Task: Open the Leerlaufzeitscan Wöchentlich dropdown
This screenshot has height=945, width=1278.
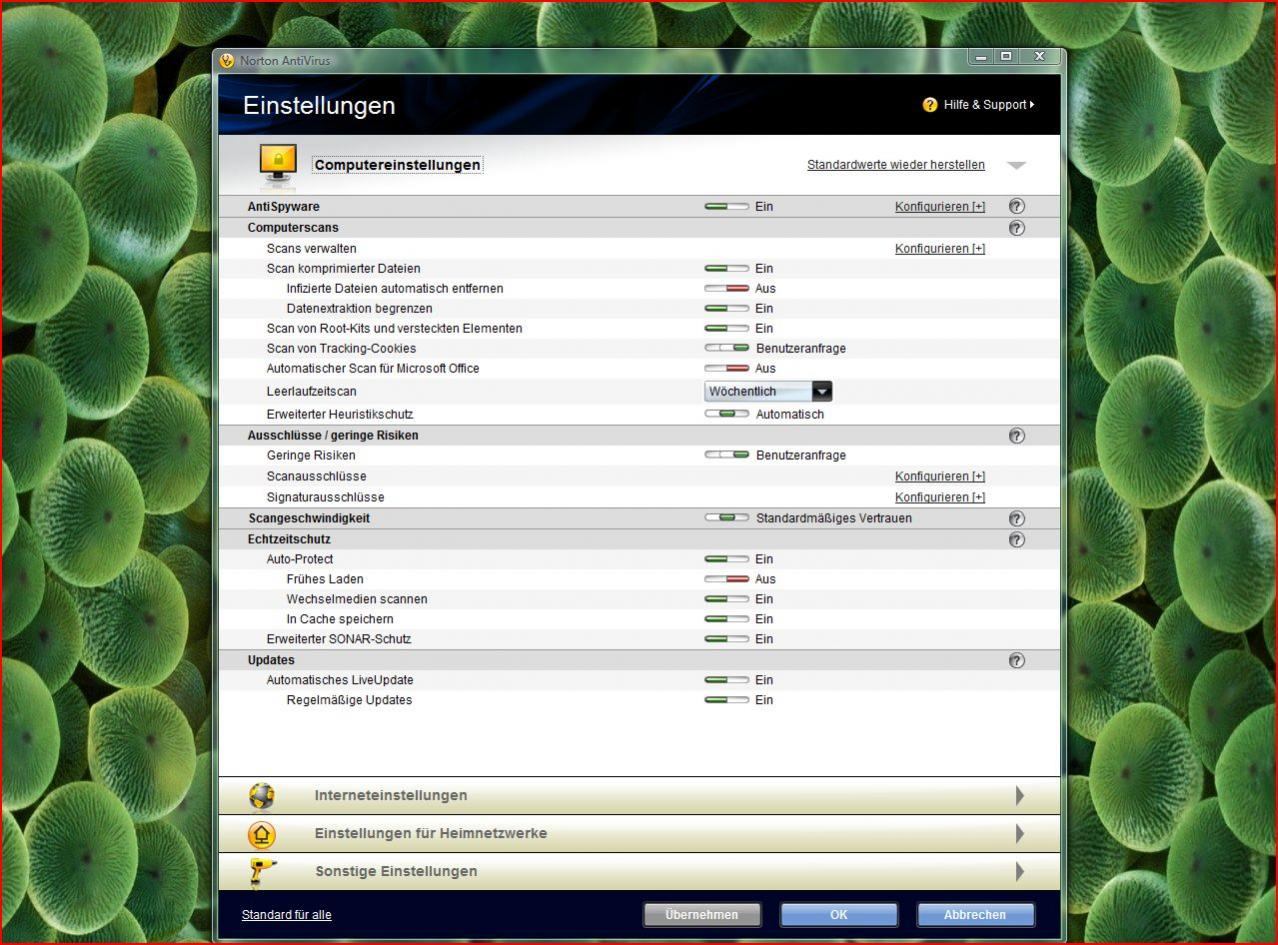Action: pyautogui.click(x=768, y=391)
